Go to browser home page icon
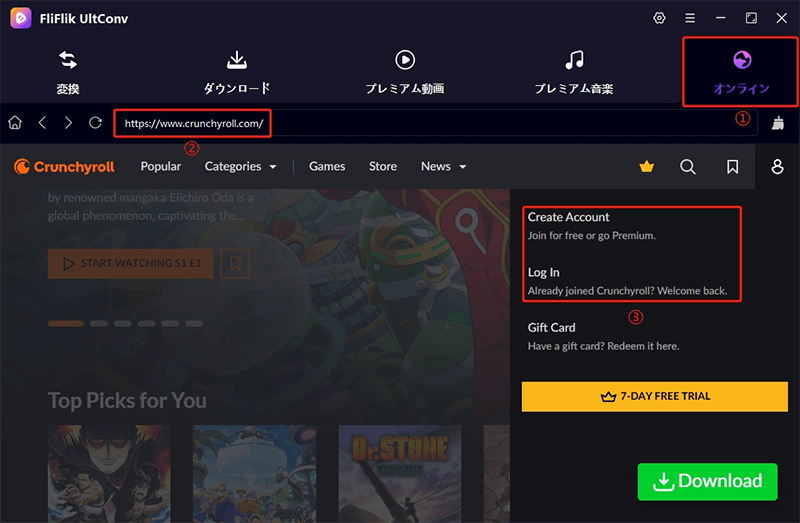Image resolution: width=800 pixels, height=523 pixels. click(15, 123)
